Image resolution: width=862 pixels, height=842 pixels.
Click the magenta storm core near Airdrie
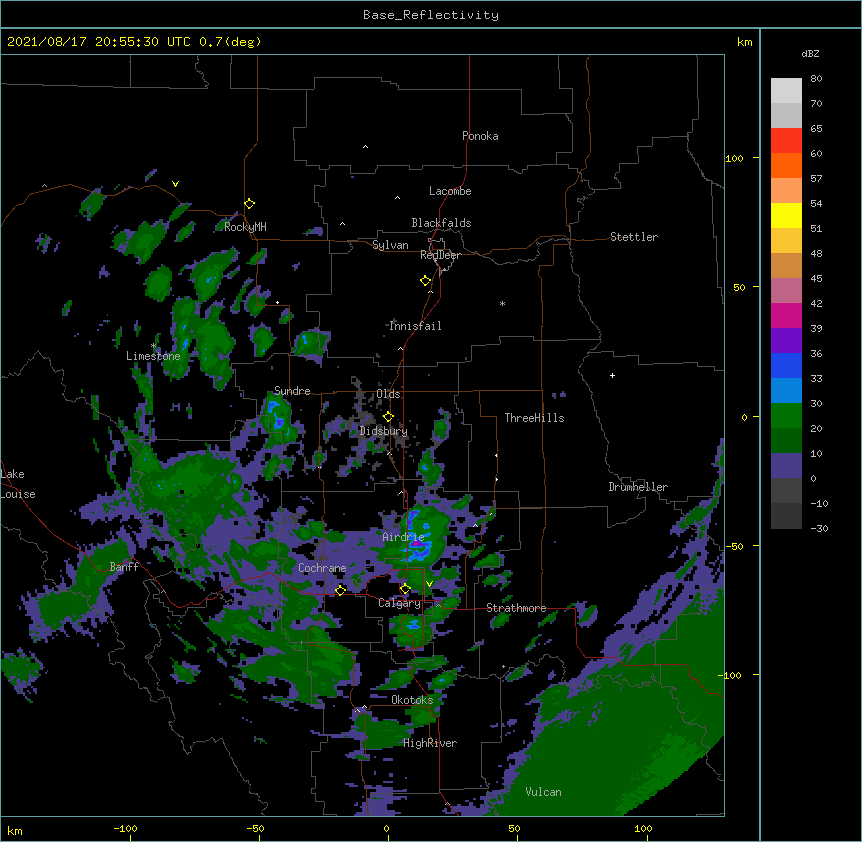pos(418,543)
